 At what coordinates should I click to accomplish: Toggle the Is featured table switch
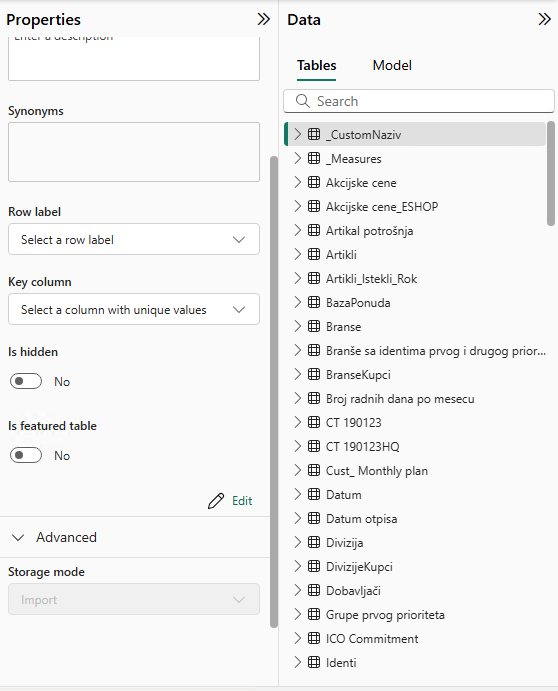click(26, 455)
